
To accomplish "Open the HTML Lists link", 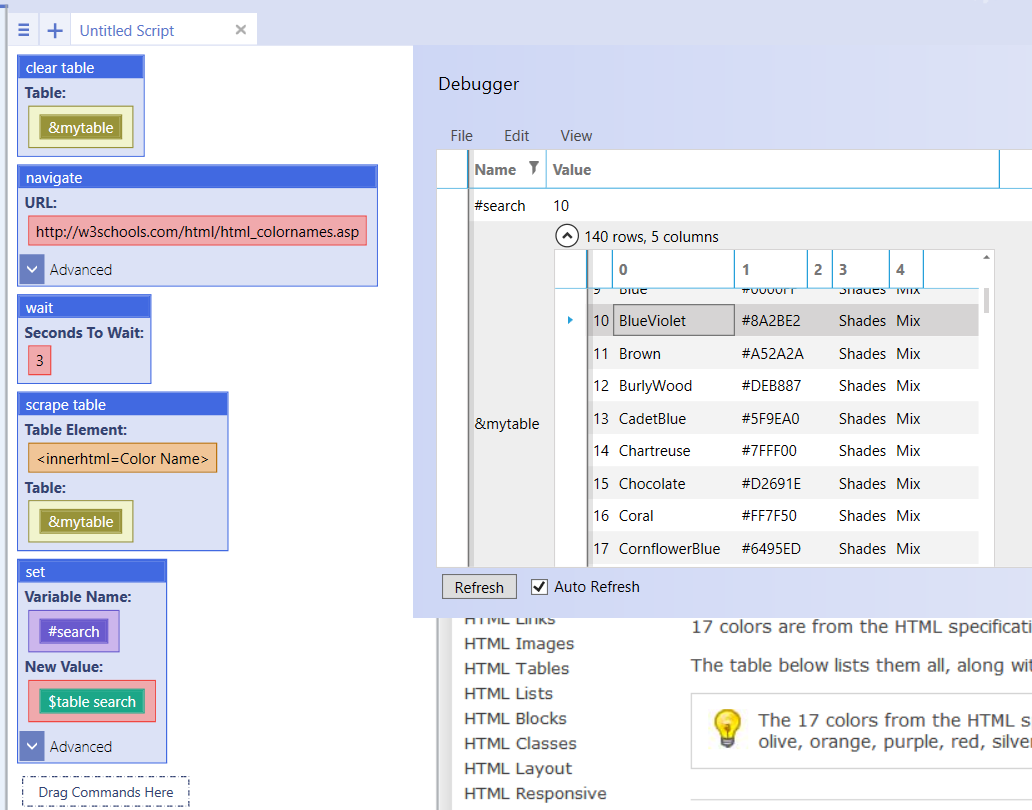I will pos(508,694).
